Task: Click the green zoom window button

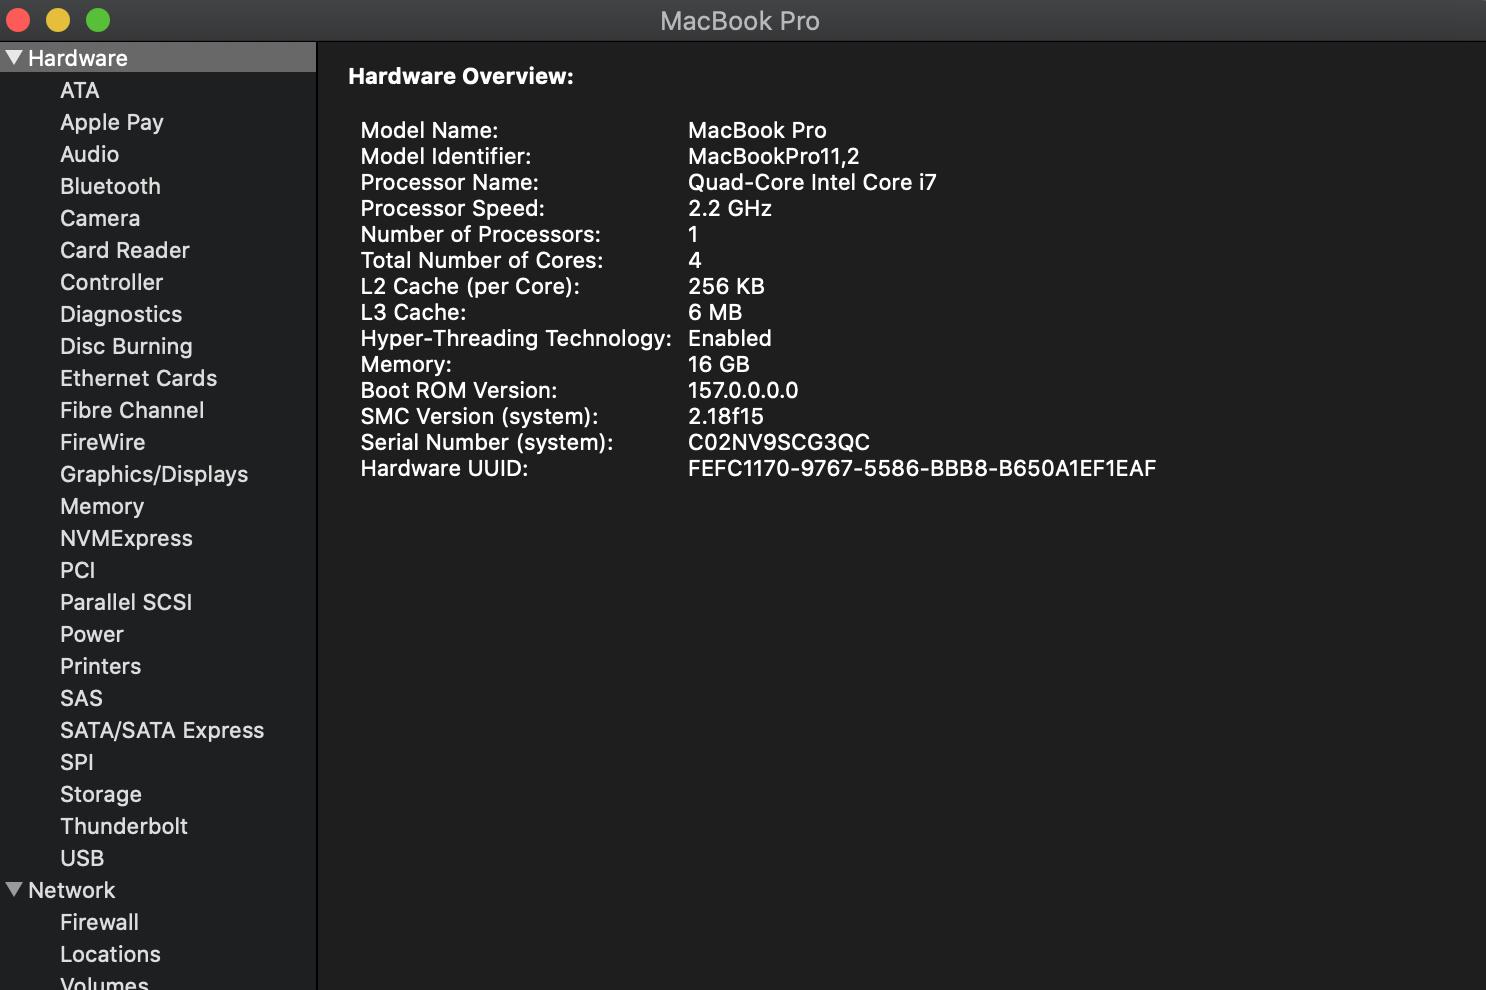Action: click(98, 20)
